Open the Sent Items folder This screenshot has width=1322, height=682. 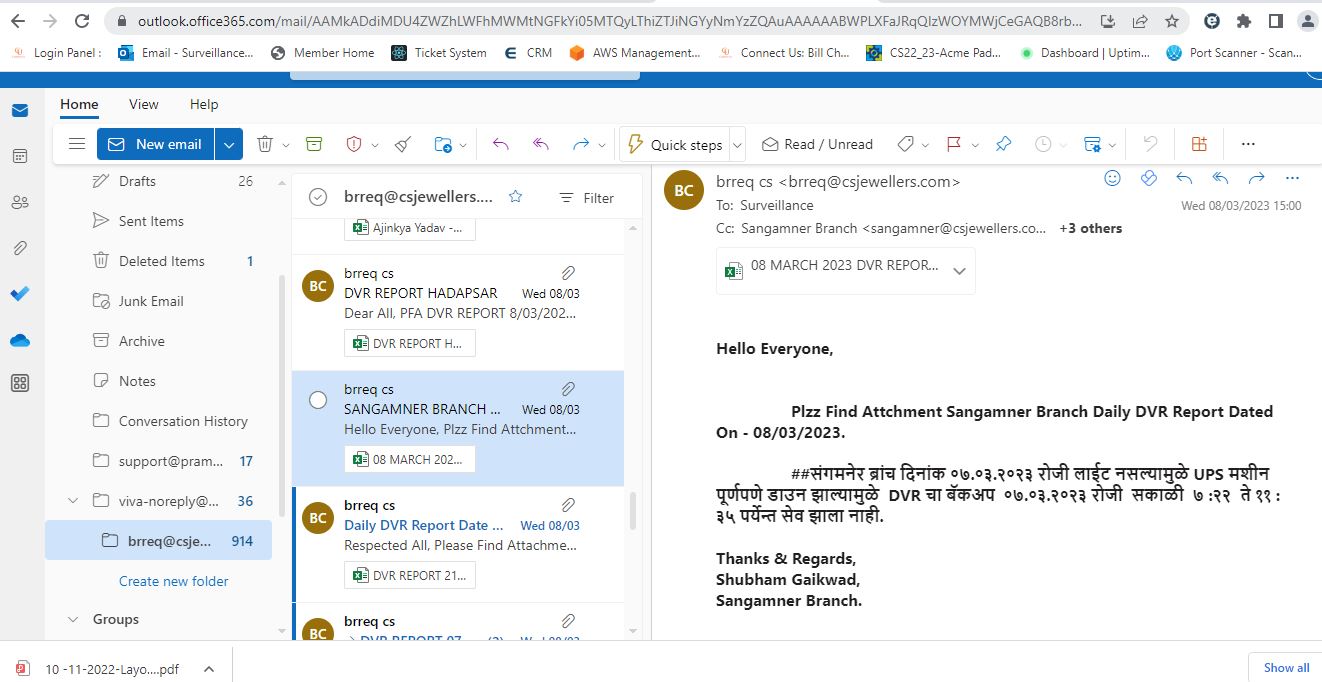159,221
